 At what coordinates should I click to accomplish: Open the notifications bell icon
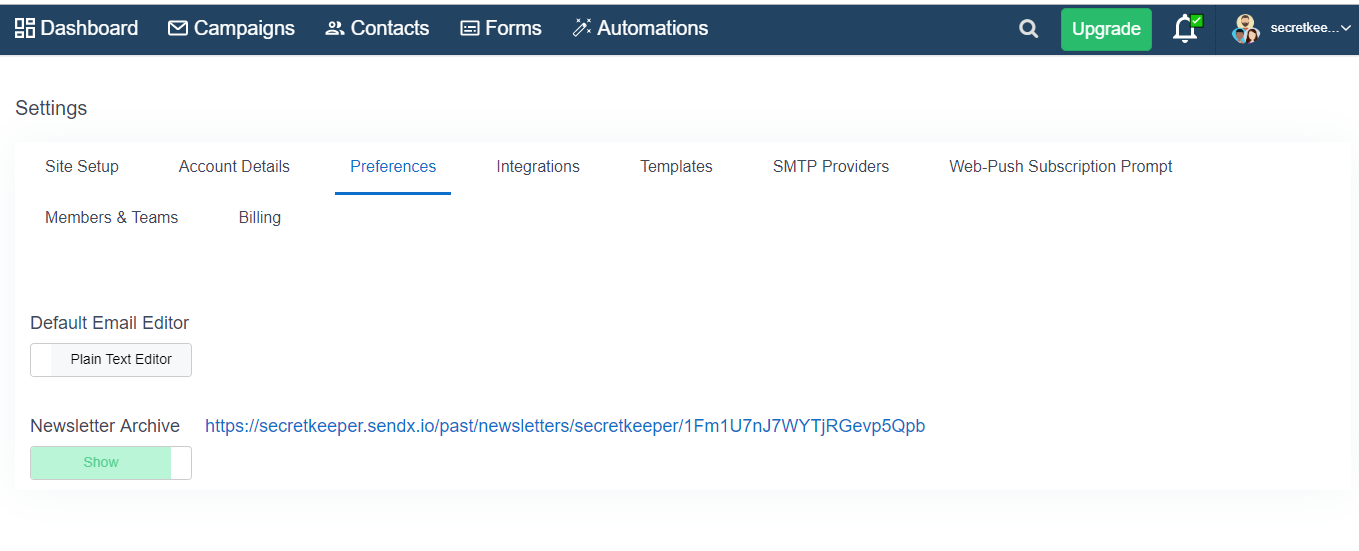[x=1186, y=28]
